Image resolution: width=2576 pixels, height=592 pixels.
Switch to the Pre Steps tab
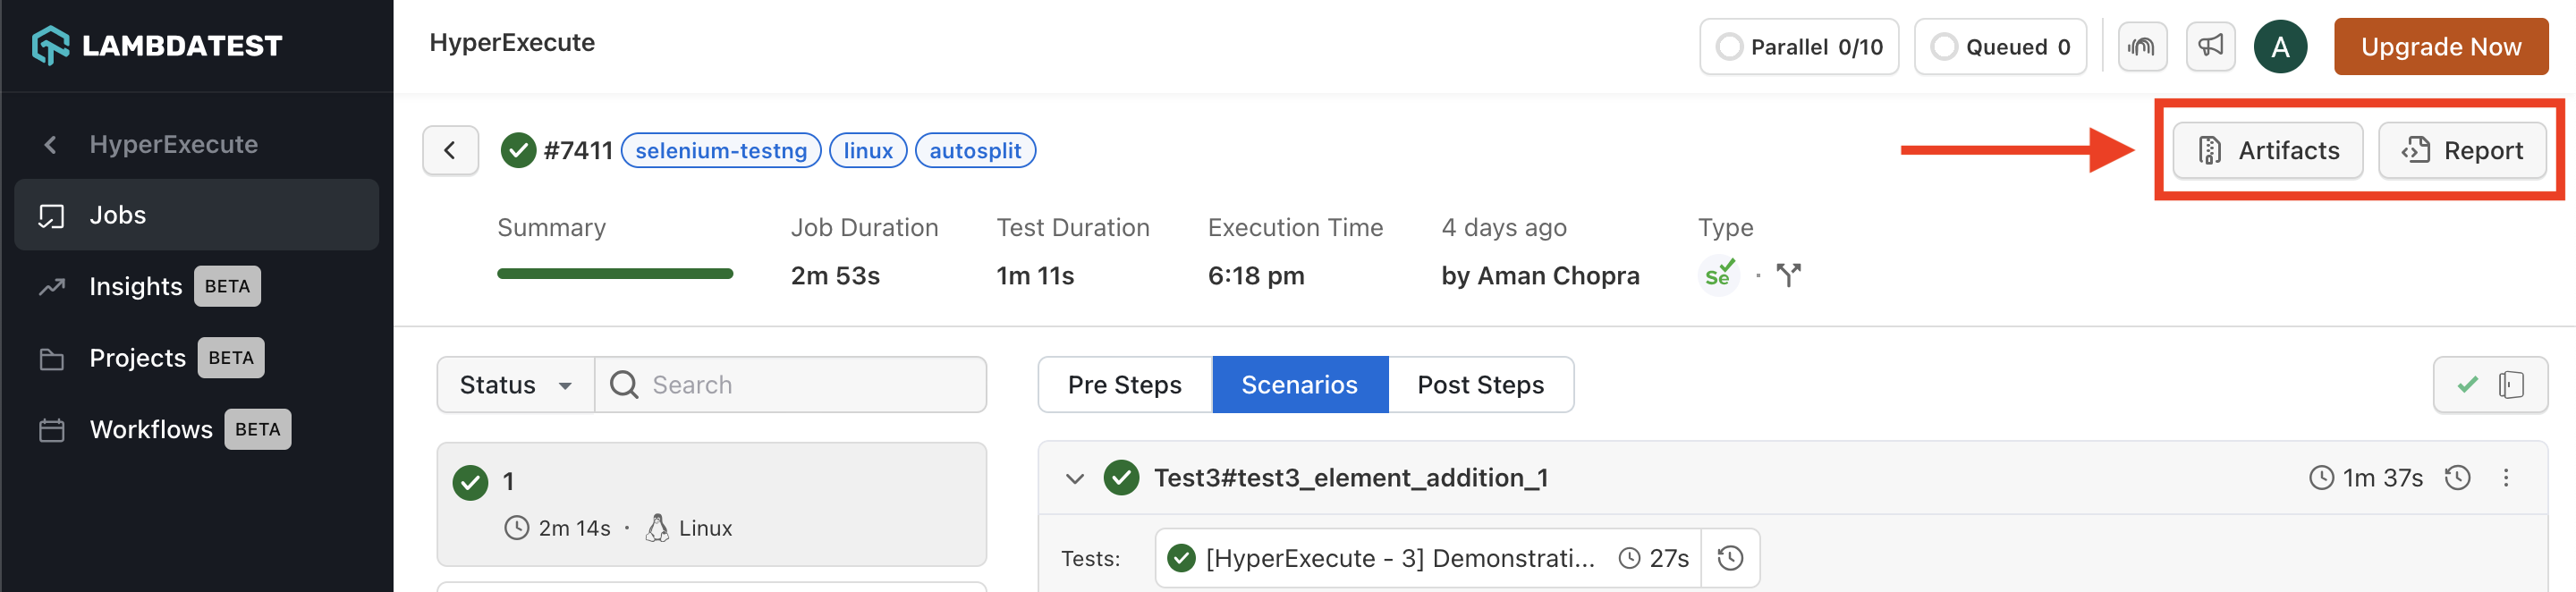click(x=1124, y=385)
